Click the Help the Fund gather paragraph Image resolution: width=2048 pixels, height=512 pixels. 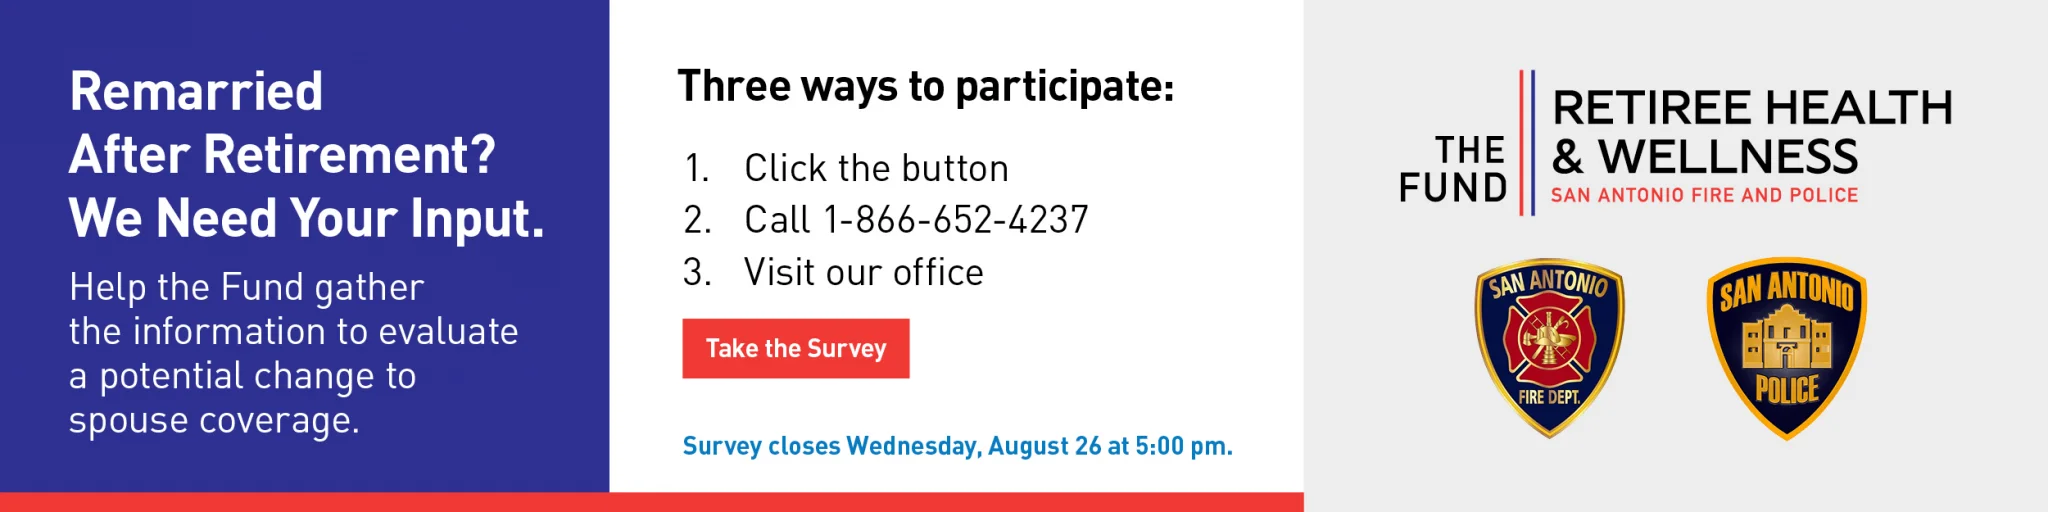pos(293,354)
